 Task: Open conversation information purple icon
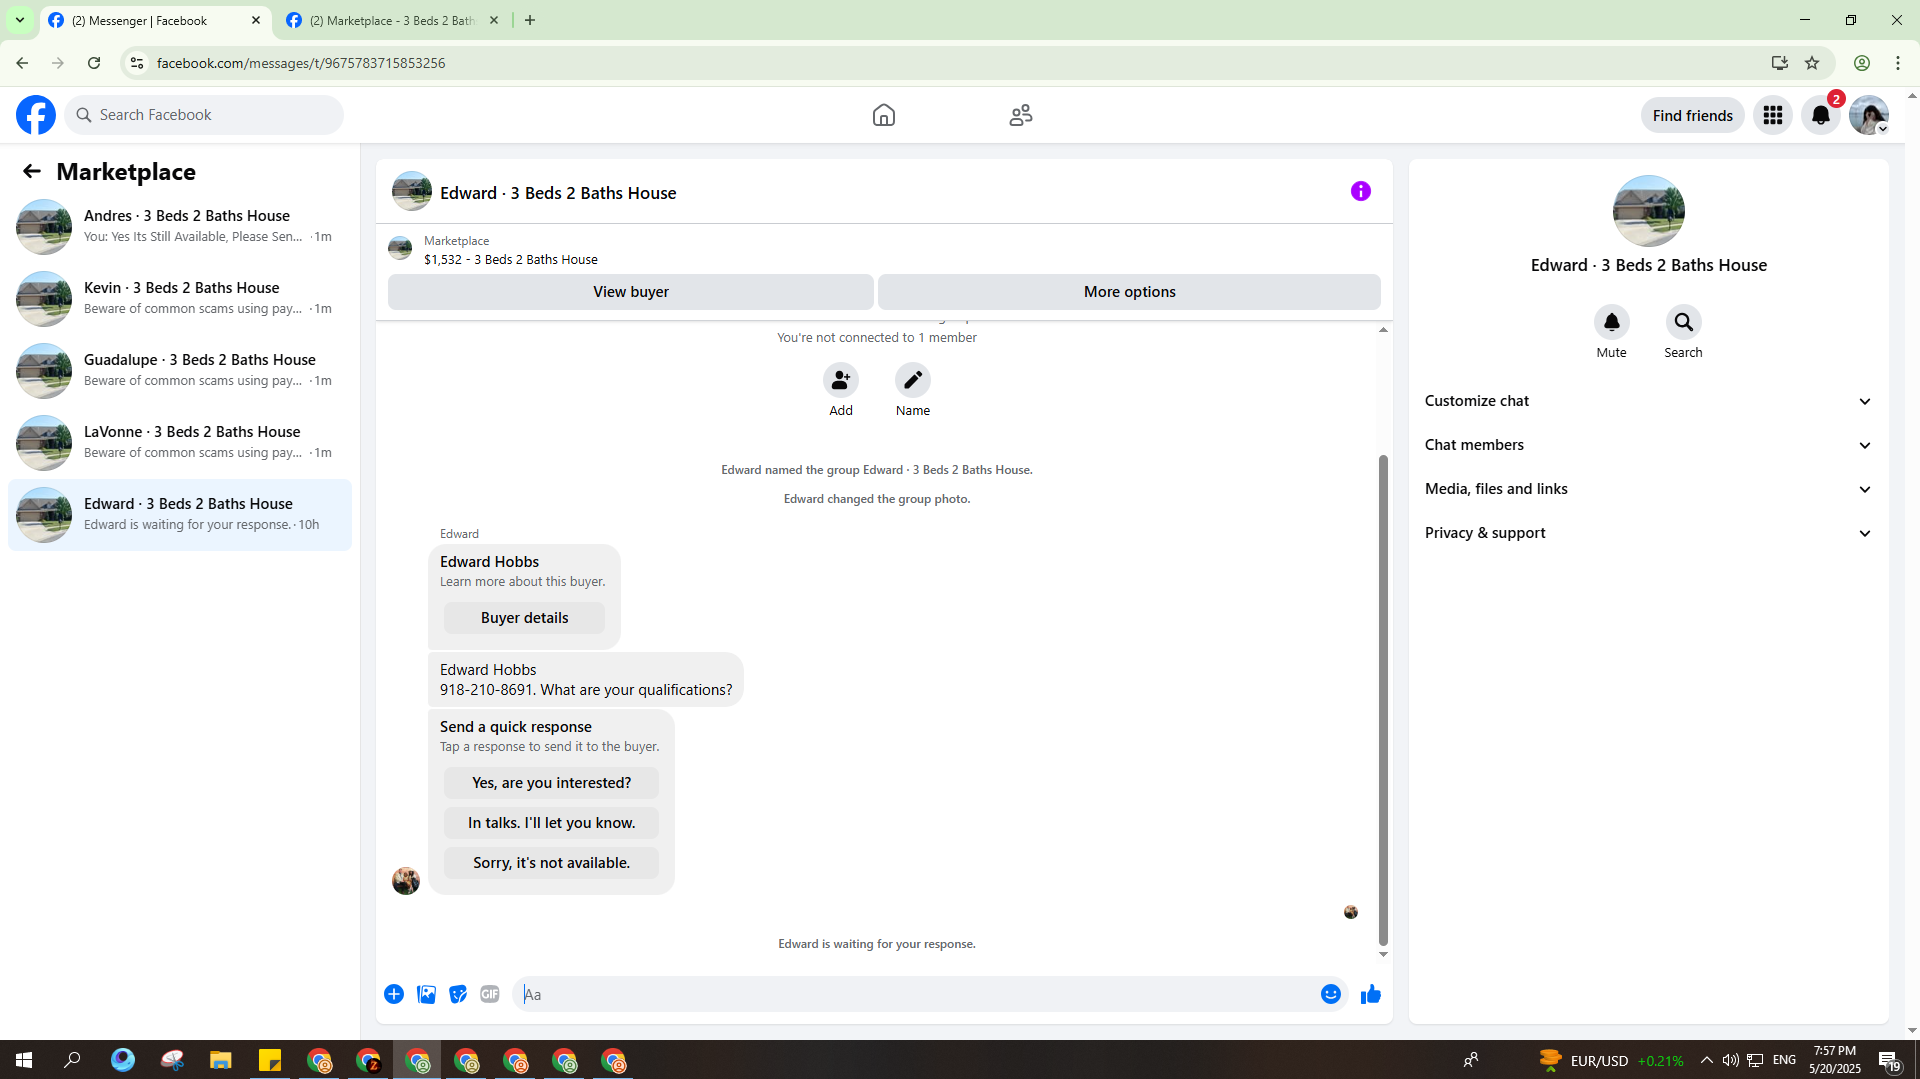click(x=1360, y=191)
